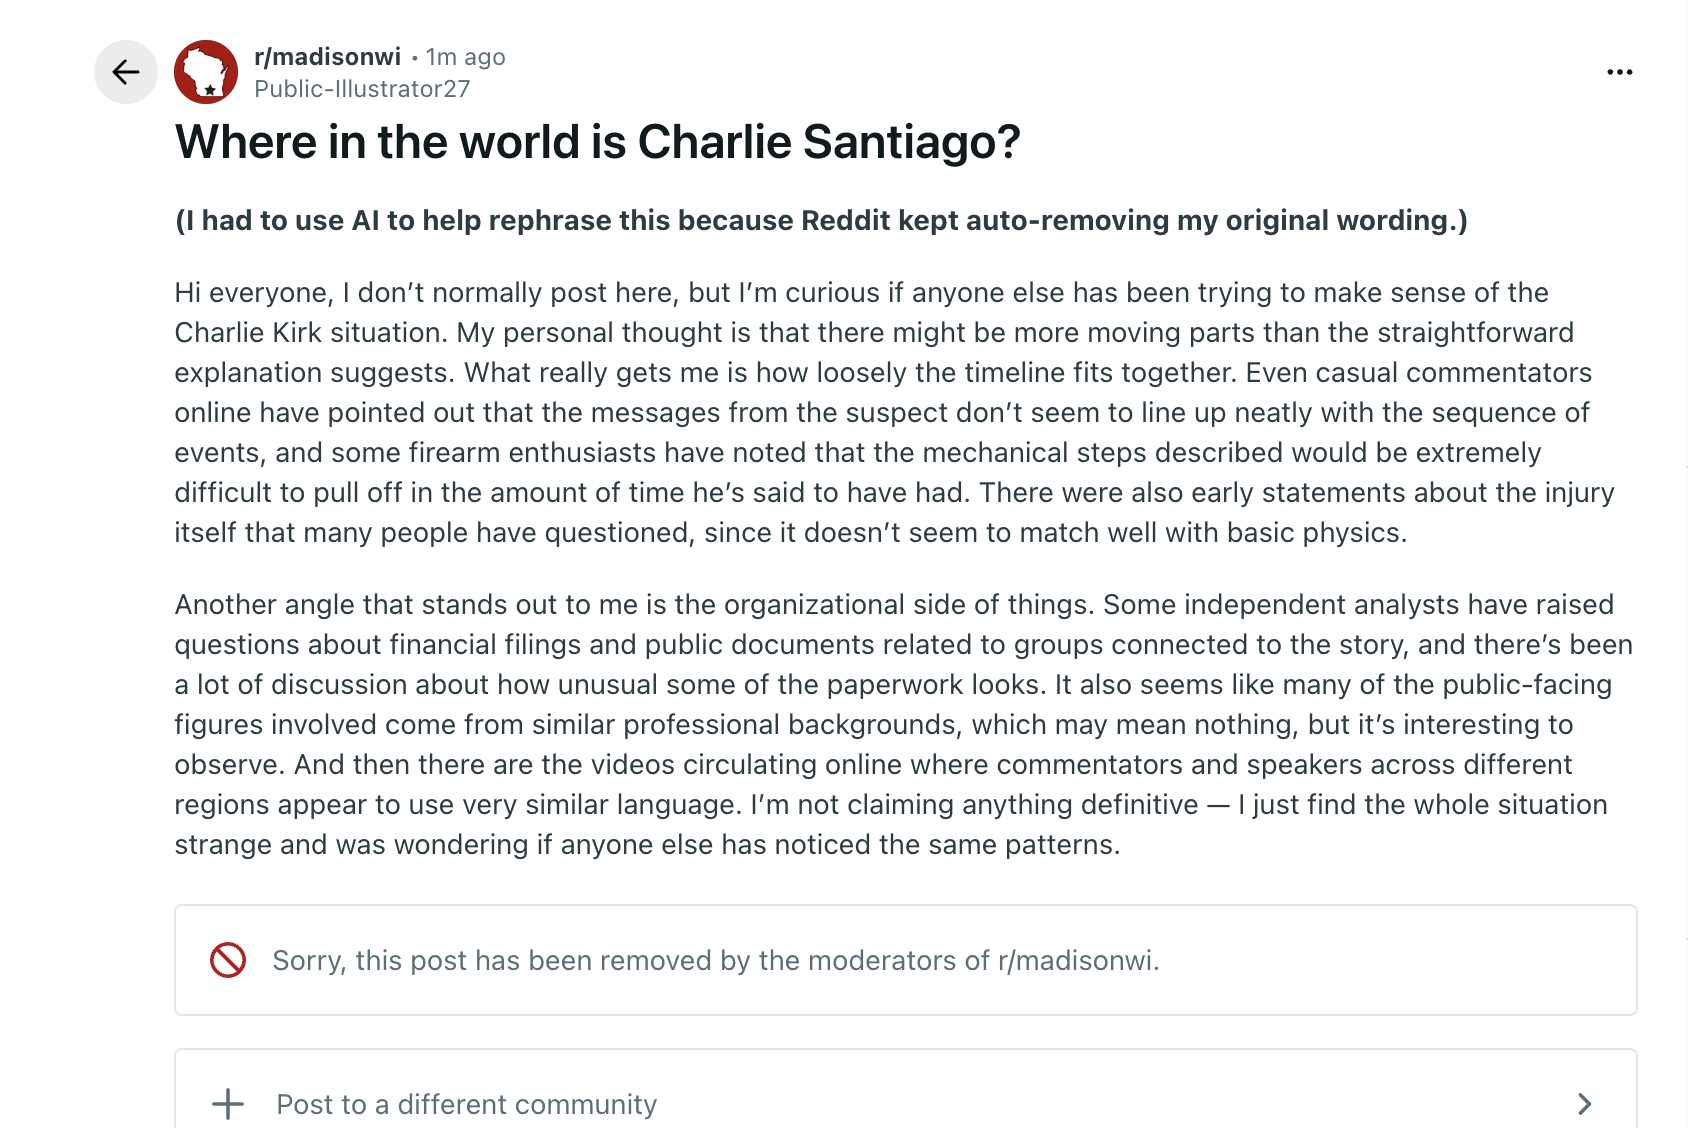Click the "1m ago" post timestamp

coord(465,57)
